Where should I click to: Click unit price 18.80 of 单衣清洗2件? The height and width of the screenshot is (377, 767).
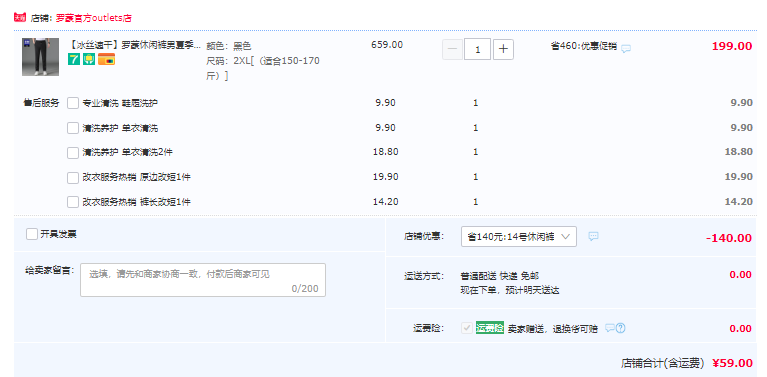(385, 152)
